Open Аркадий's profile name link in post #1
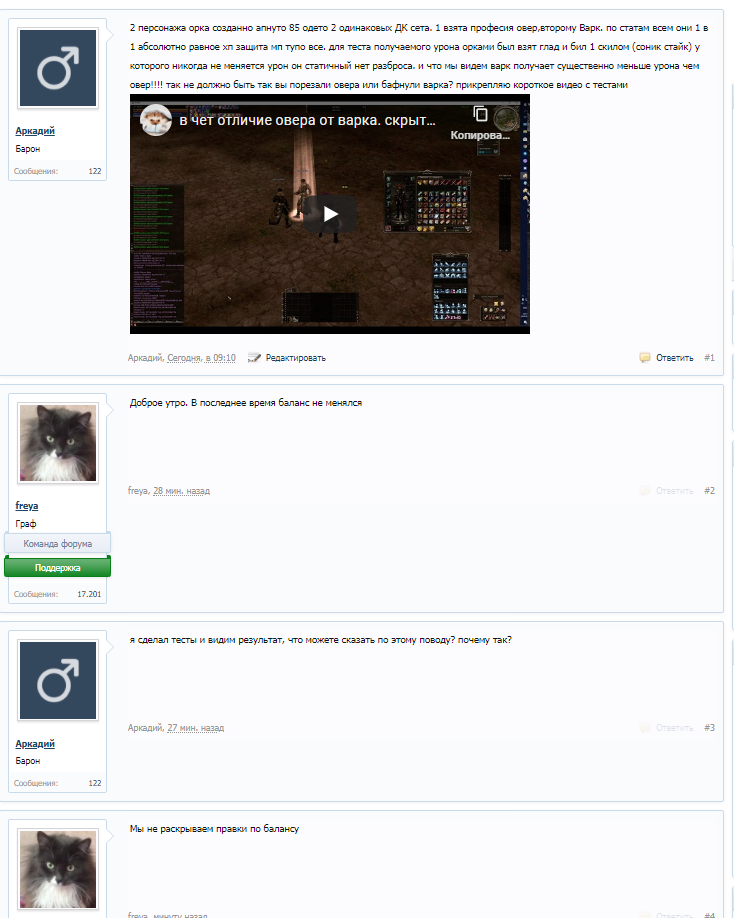The image size is (734, 918). coord(35,131)
